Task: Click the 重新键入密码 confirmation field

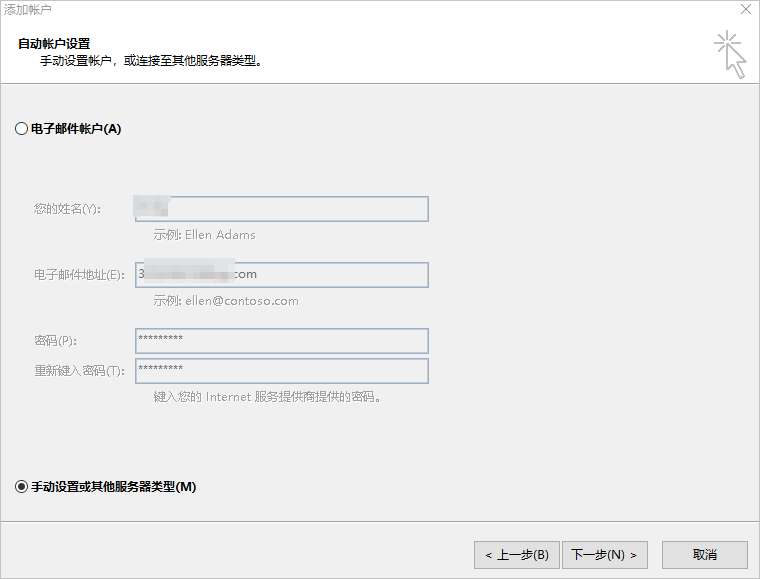Action: [x=281, y=371]
